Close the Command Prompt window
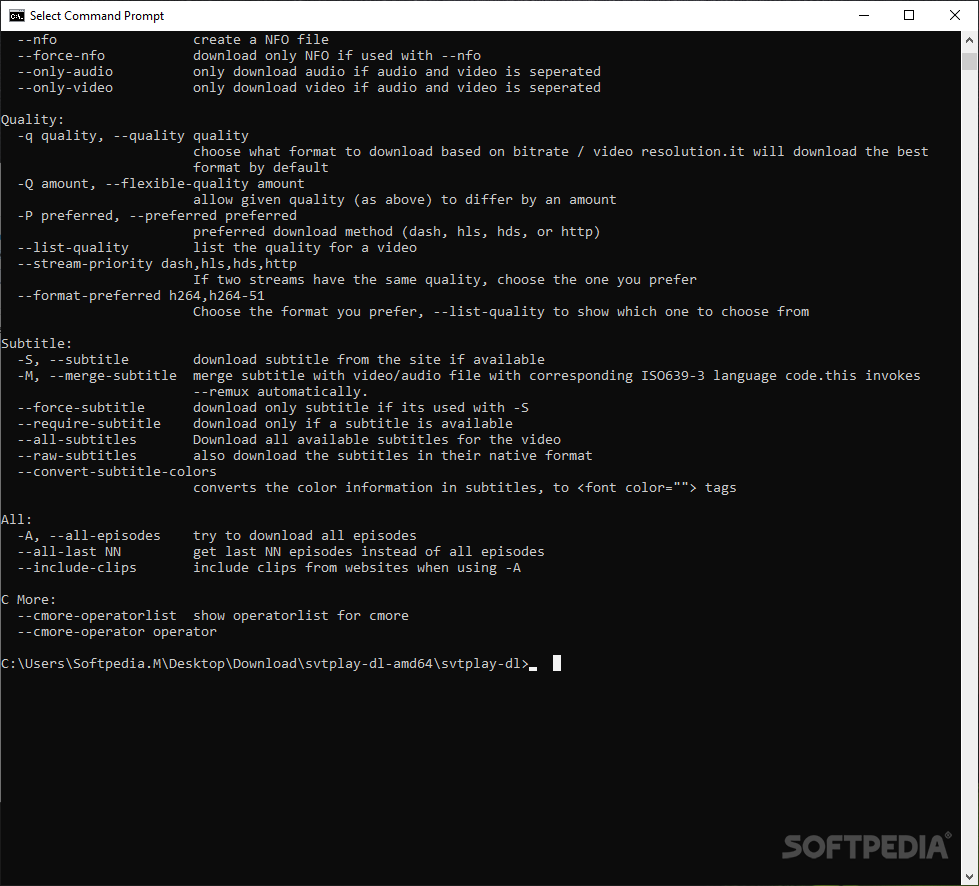This screenshot has width=979, height=886. (x=955, y=16)
